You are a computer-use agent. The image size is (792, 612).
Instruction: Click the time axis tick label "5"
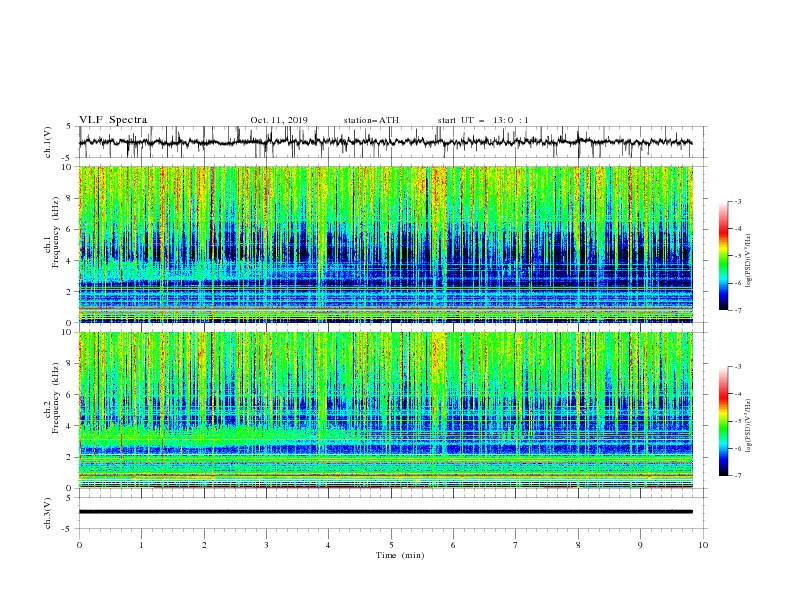(391, 545)
